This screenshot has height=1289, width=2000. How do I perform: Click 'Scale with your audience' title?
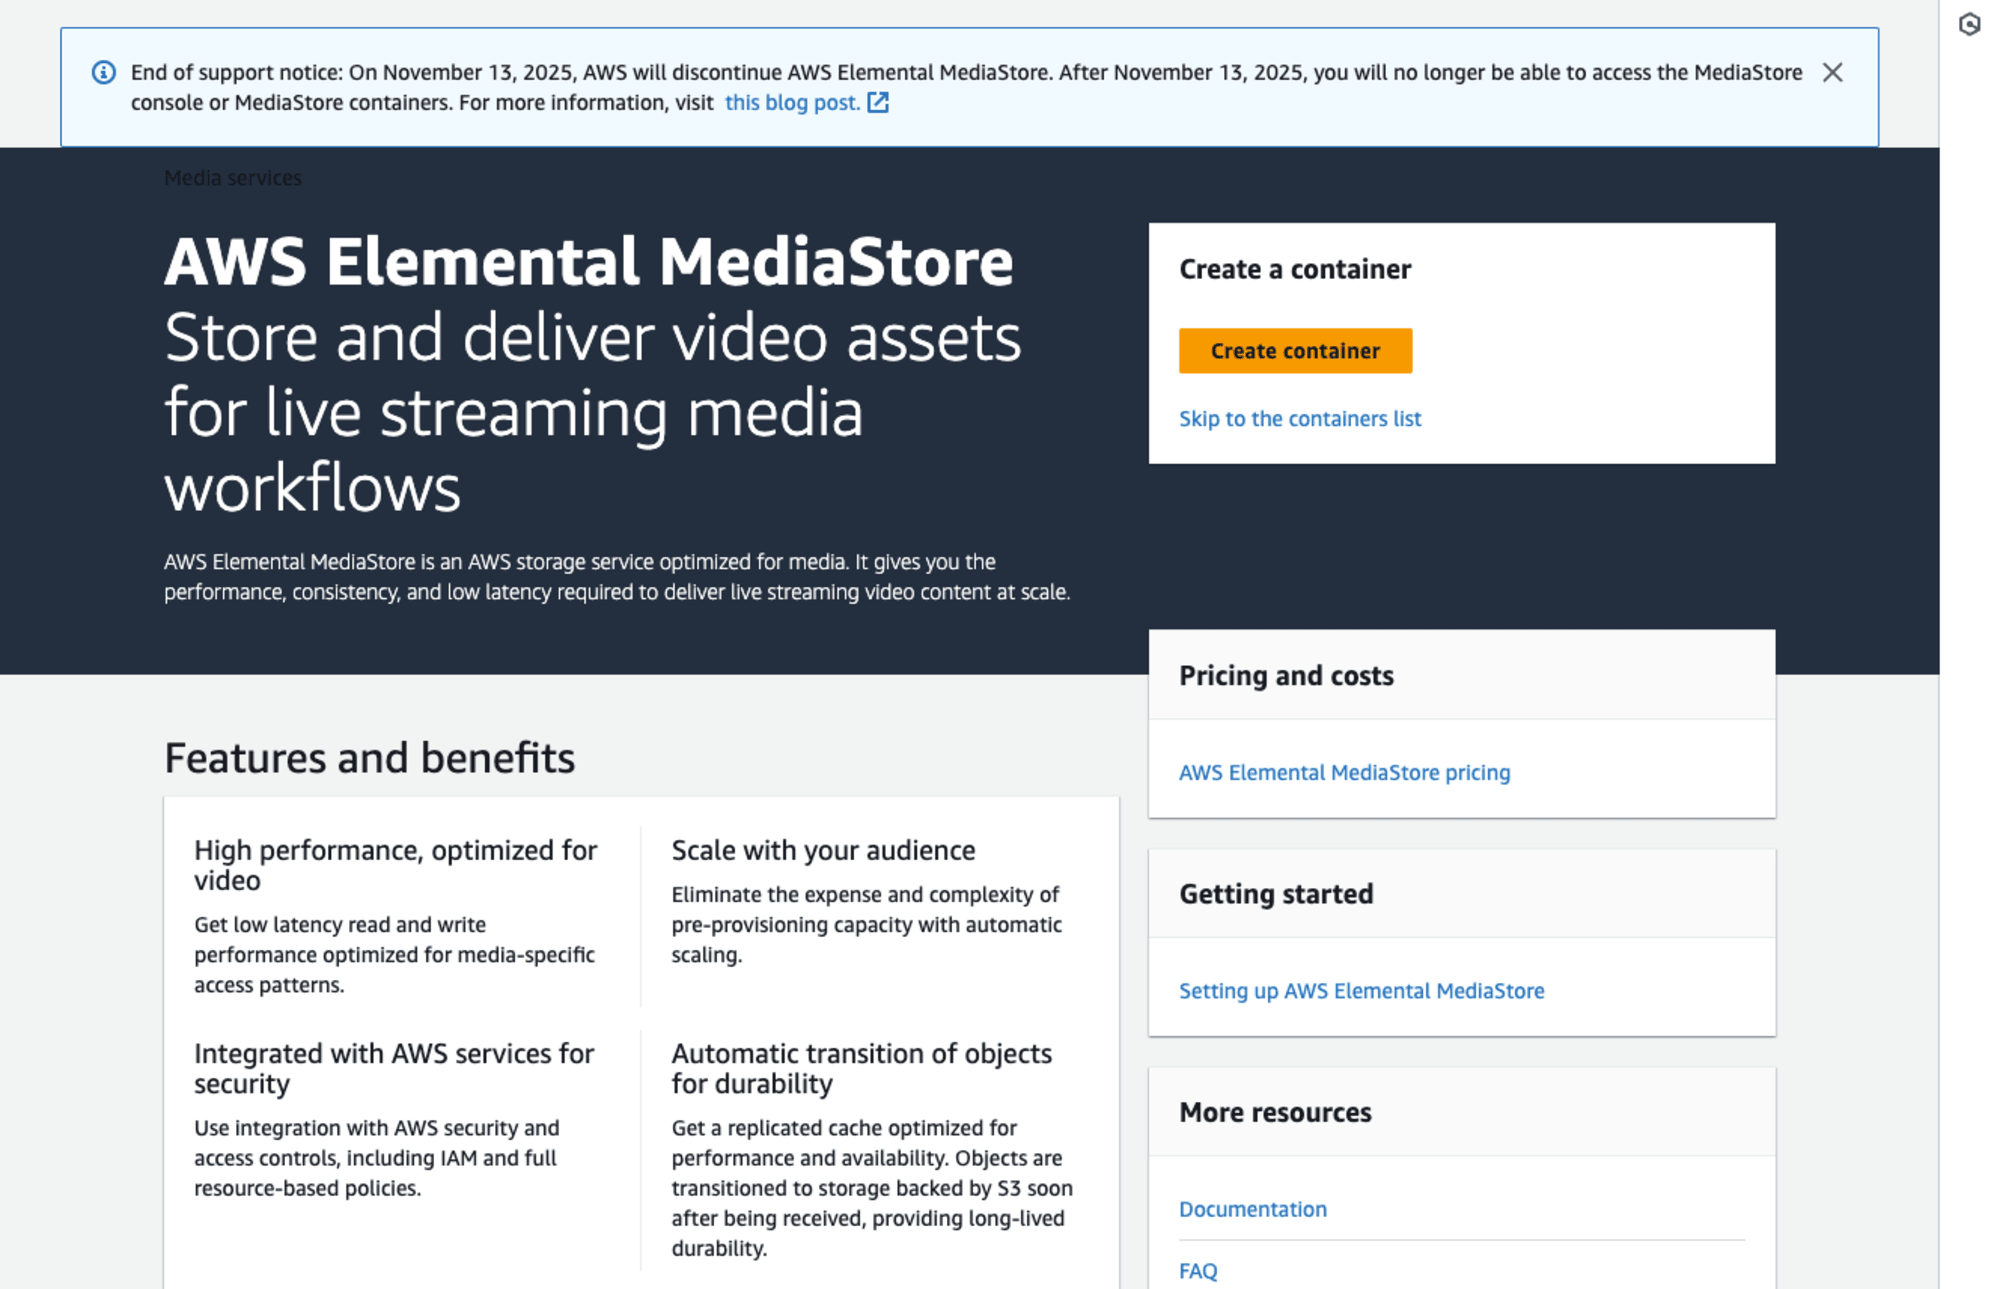[x=823, y=849]
